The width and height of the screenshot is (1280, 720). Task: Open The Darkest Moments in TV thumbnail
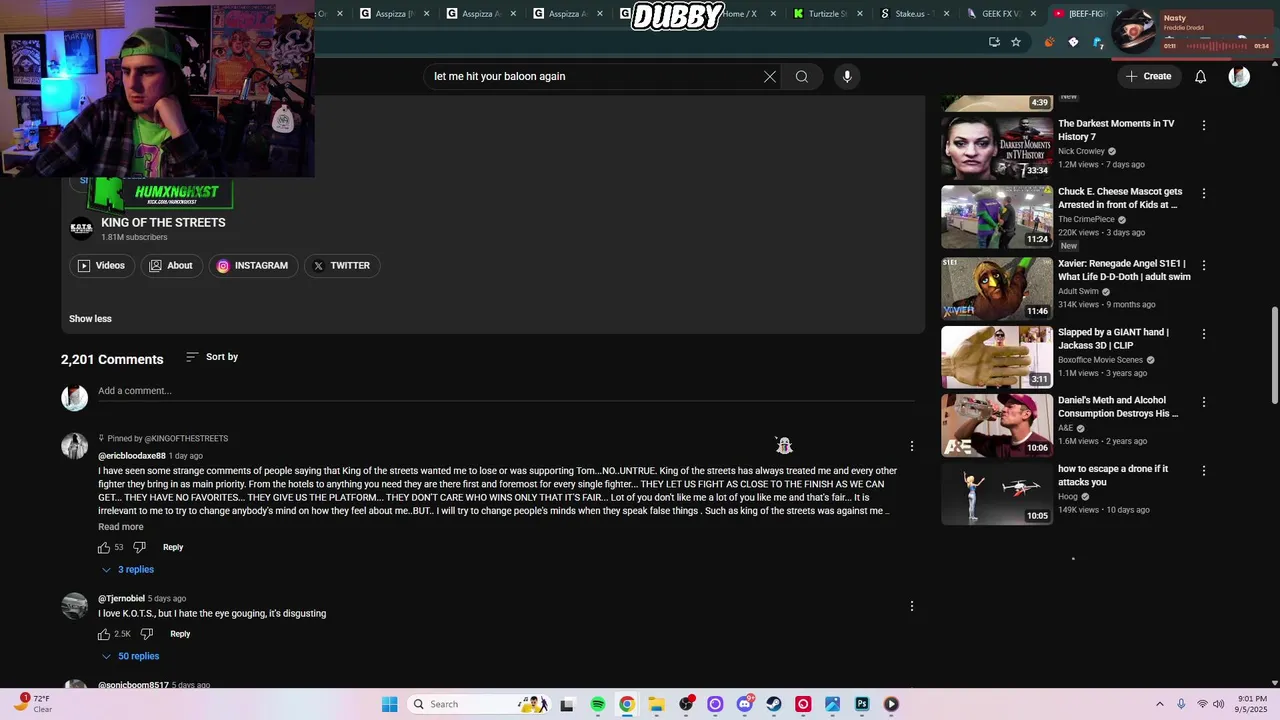pyautogui.click(x=997, y=148)
